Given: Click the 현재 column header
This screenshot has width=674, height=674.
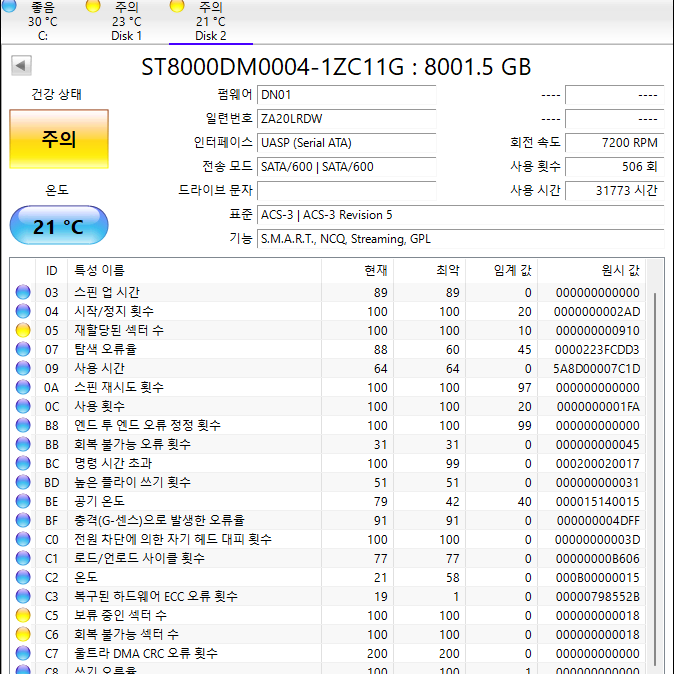Looking at the screenshot, I should [357, 270].
